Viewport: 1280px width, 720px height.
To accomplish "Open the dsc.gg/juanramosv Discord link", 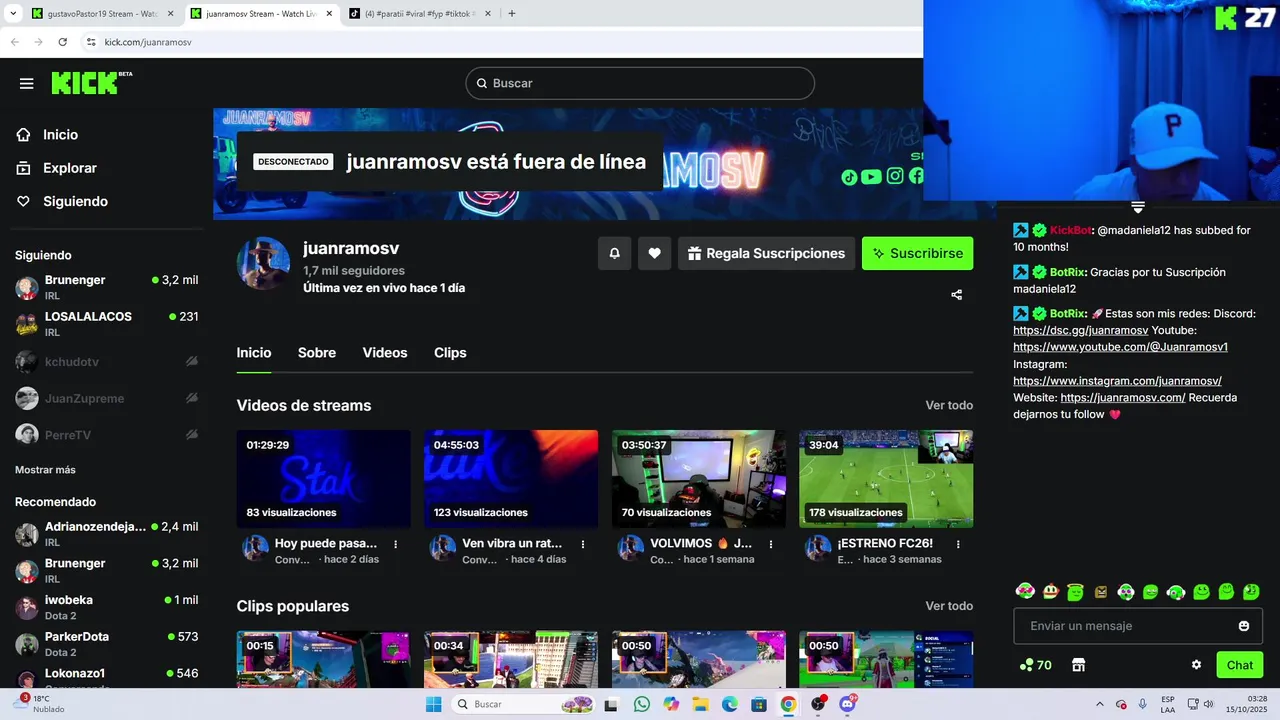I will click(x=1080, y=330).
